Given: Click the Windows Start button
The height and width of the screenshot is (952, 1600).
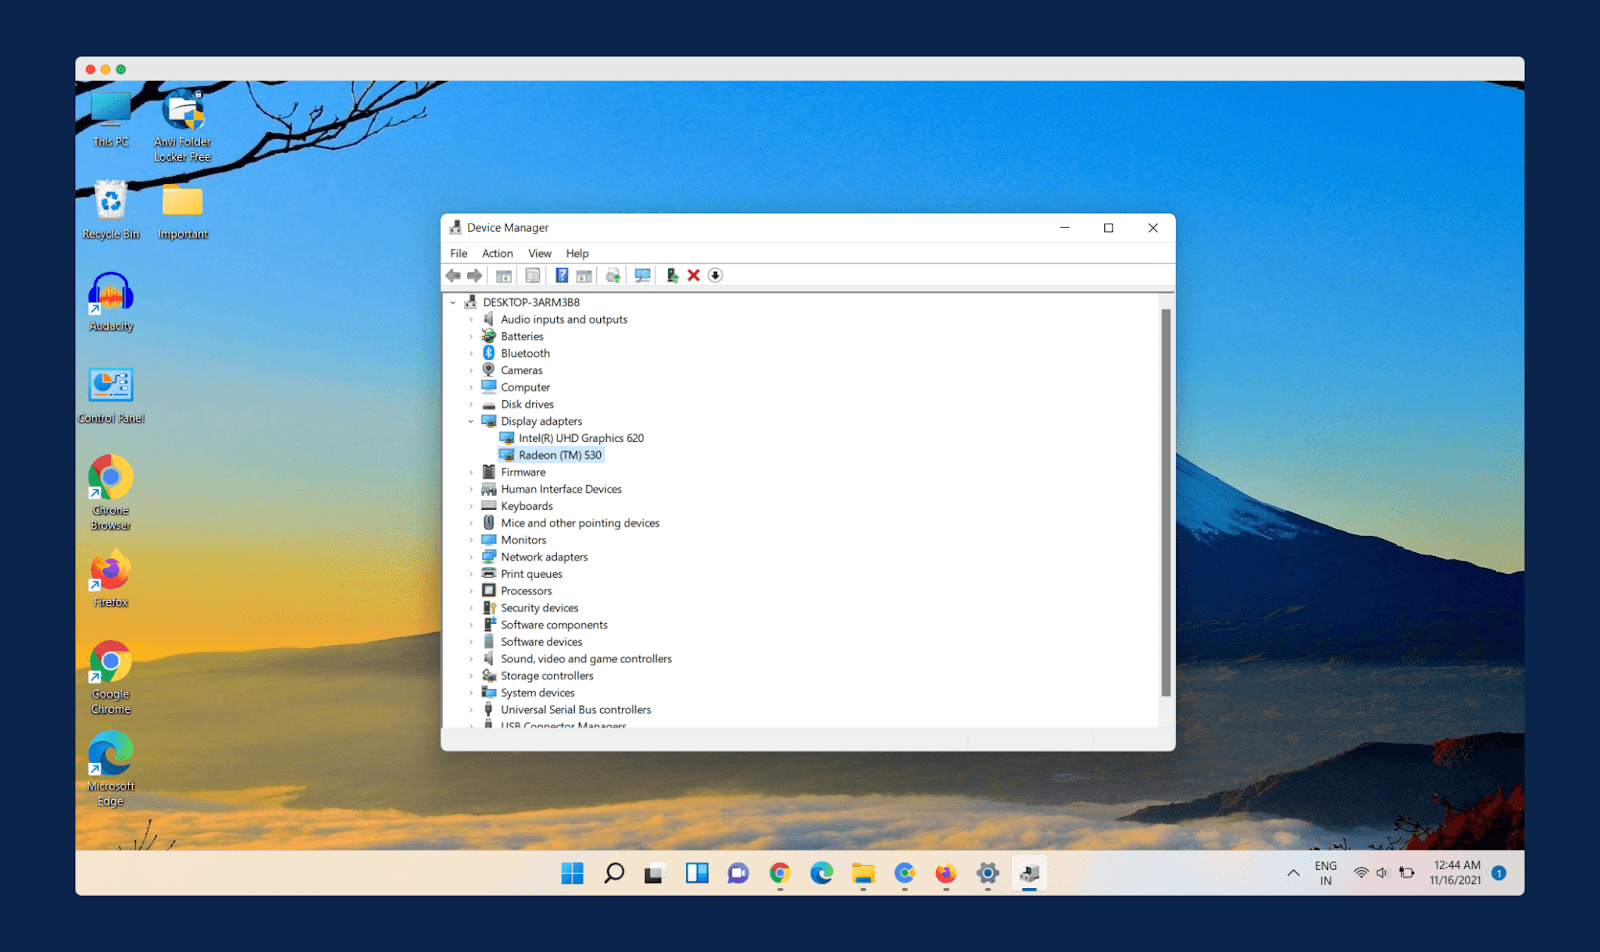Looking at the screenshot, I should 572,874.
